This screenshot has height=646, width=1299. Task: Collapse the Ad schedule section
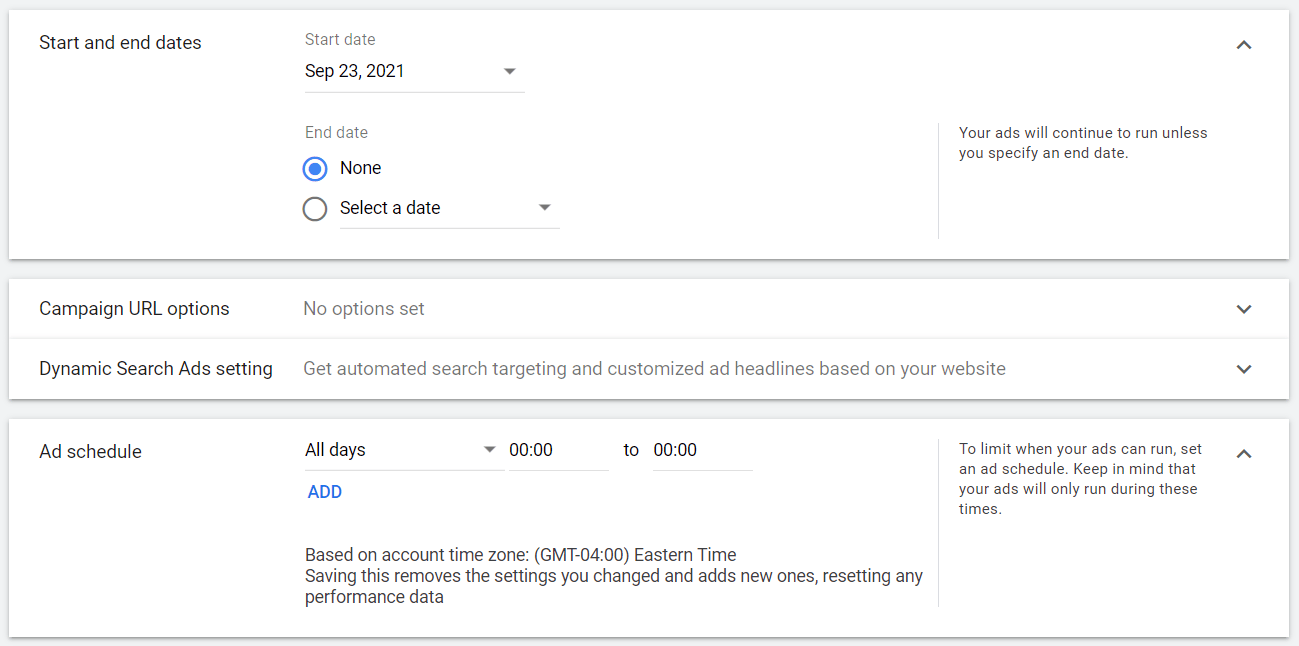click(x=1243, y=453)
